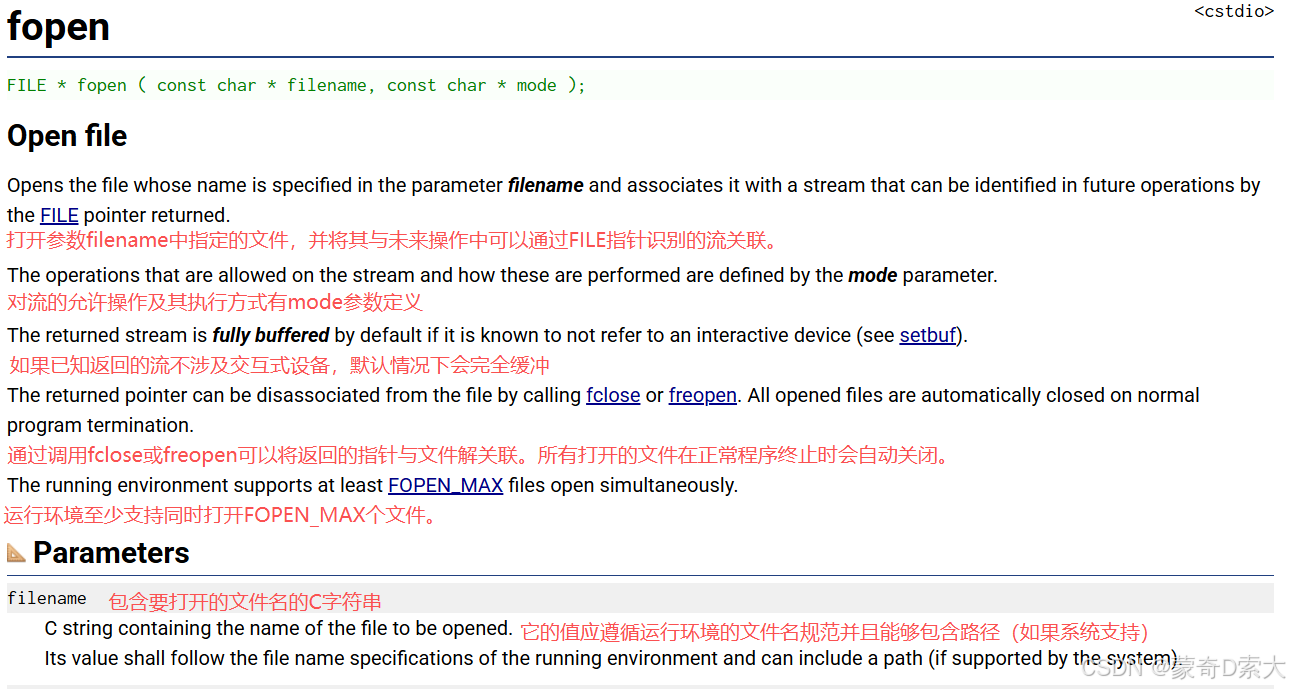Click the red annotation '对流的允许操作'
The image size is (1290, 689).
click(x=215, y=301)
